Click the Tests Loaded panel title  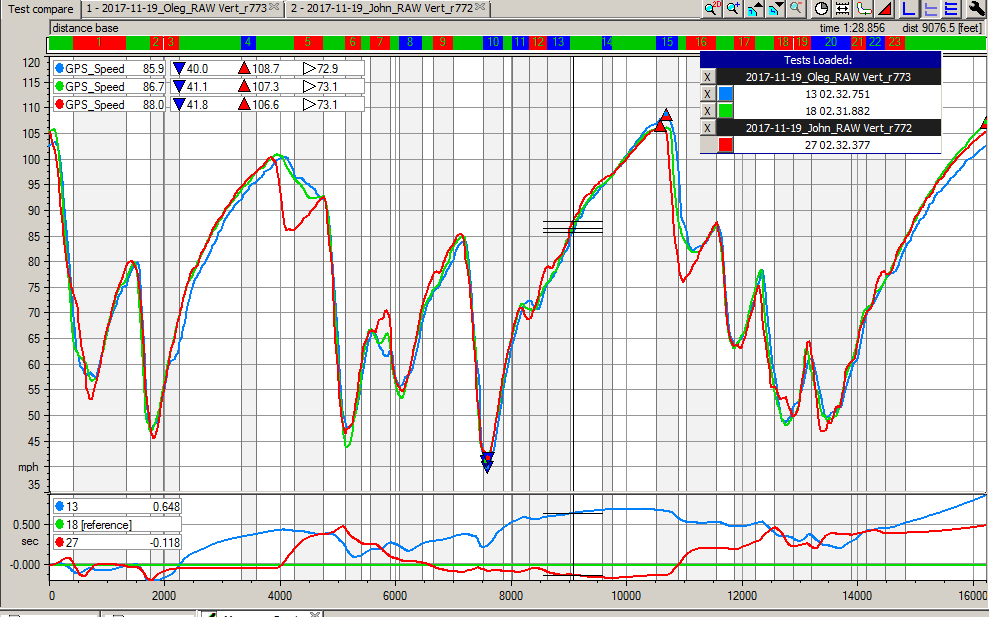(820, 60)
